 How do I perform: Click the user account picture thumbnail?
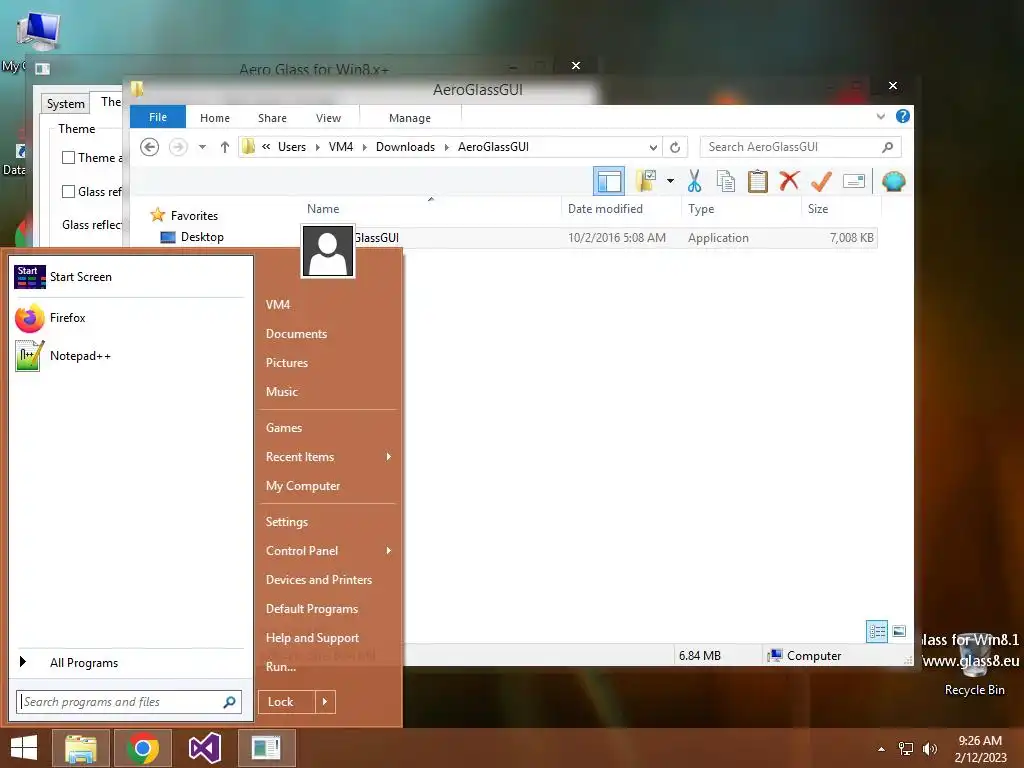pos(328,251)
